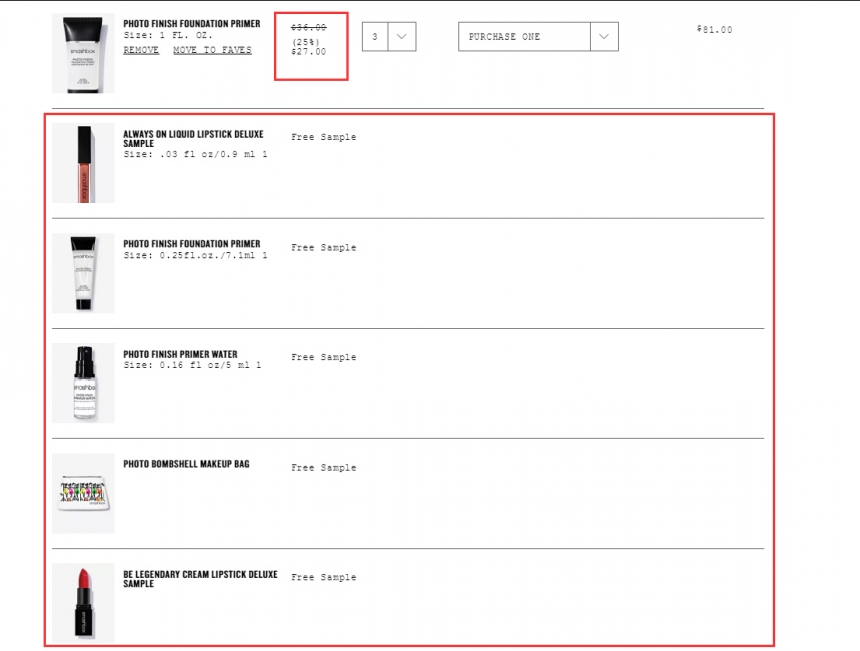Click the Size: 1 FL. OZ. text
The image size is (860, 651).
(168, 35)
